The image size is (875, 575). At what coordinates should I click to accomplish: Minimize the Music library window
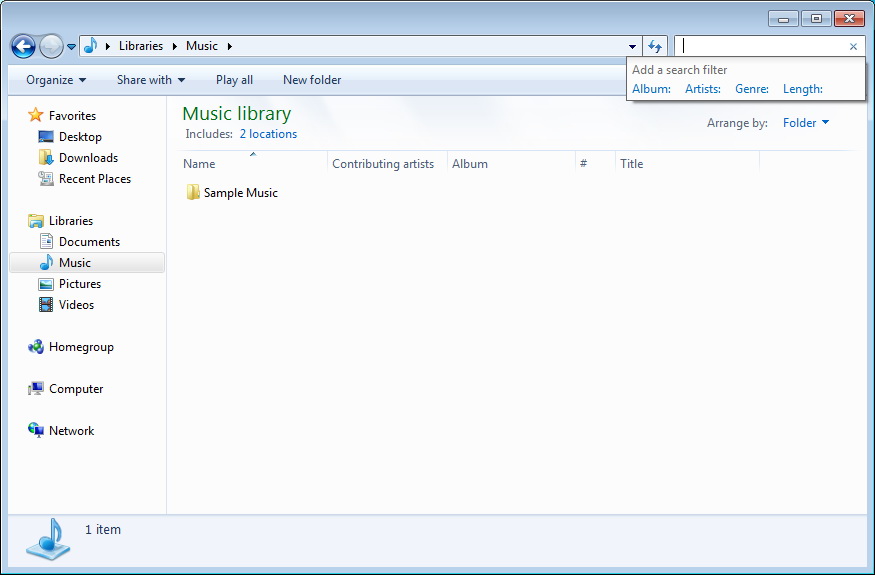pos(783,19)
